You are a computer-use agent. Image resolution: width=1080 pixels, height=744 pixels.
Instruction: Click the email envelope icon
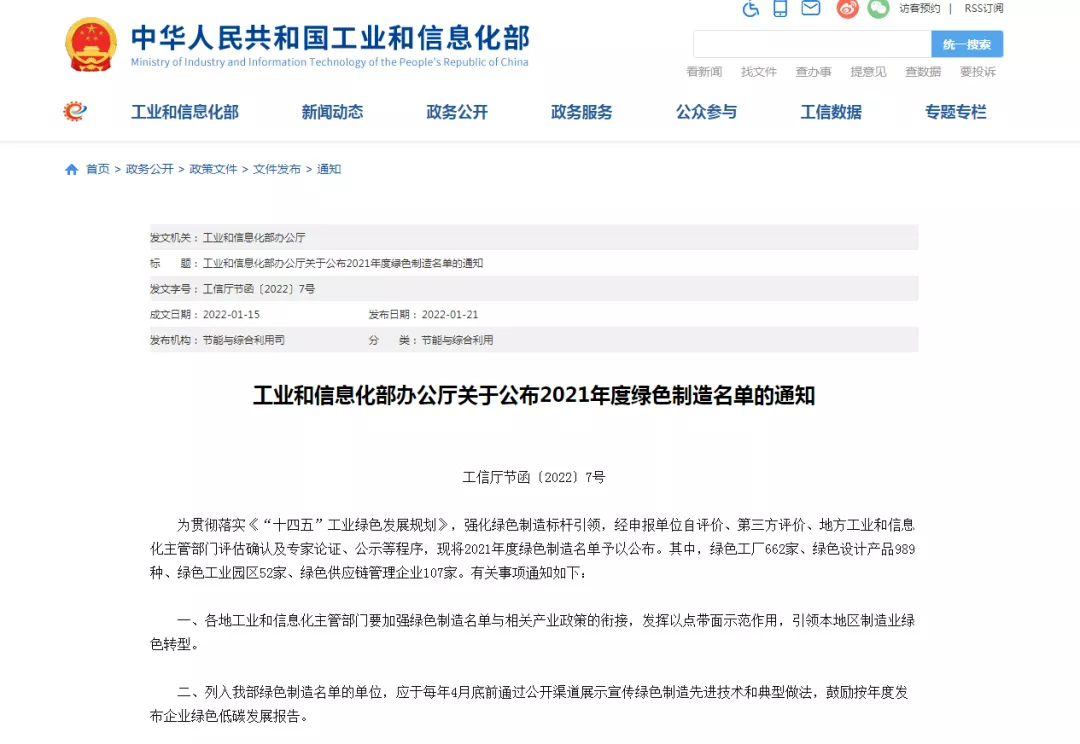[811, 8]
